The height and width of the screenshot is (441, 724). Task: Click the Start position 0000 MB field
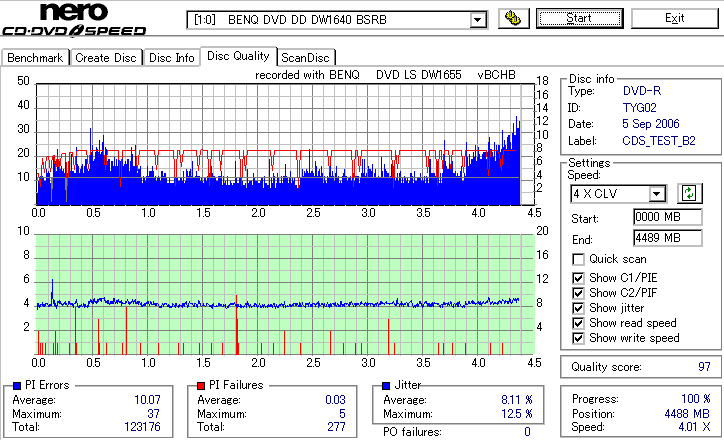coord(668,217)
